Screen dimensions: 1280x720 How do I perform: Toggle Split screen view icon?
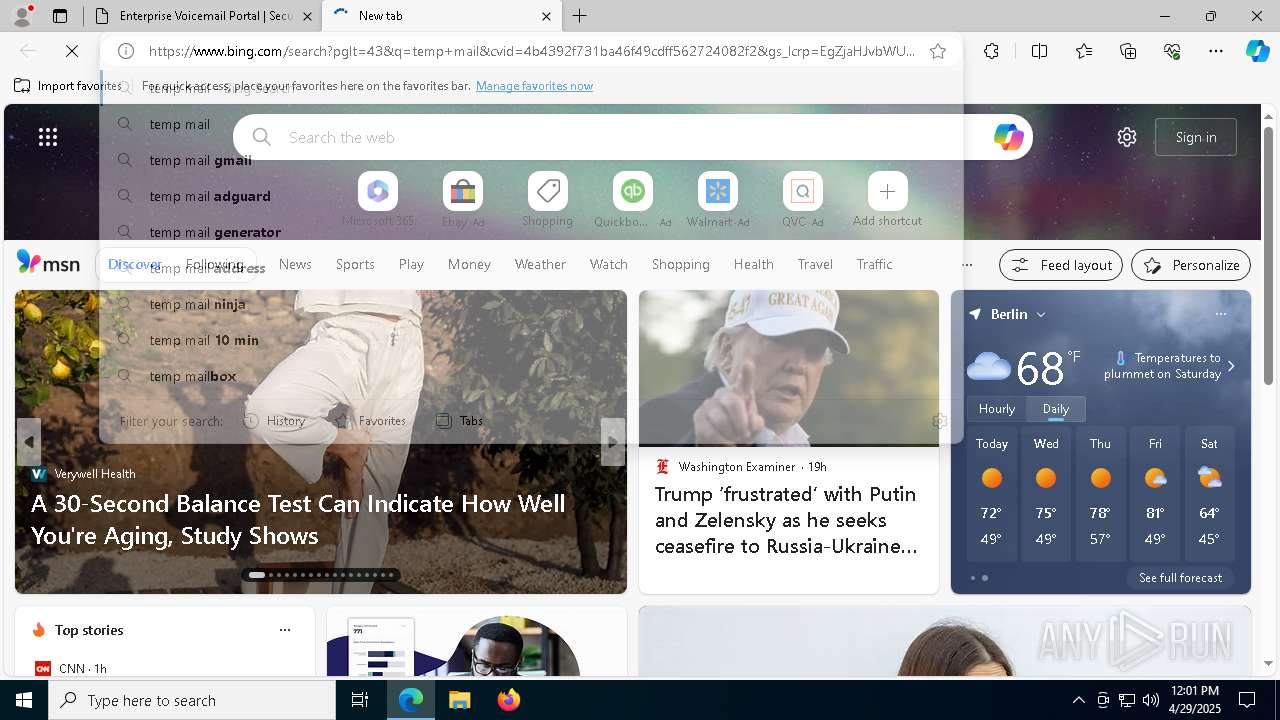[x=1039, y=51]
